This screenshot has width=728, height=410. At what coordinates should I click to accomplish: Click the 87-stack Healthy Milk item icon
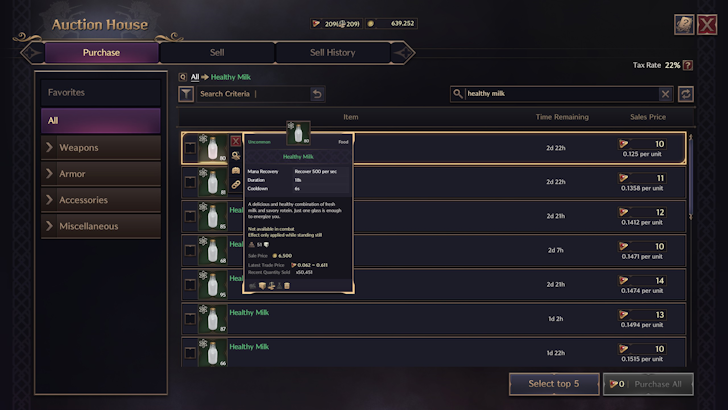[211, 319]
